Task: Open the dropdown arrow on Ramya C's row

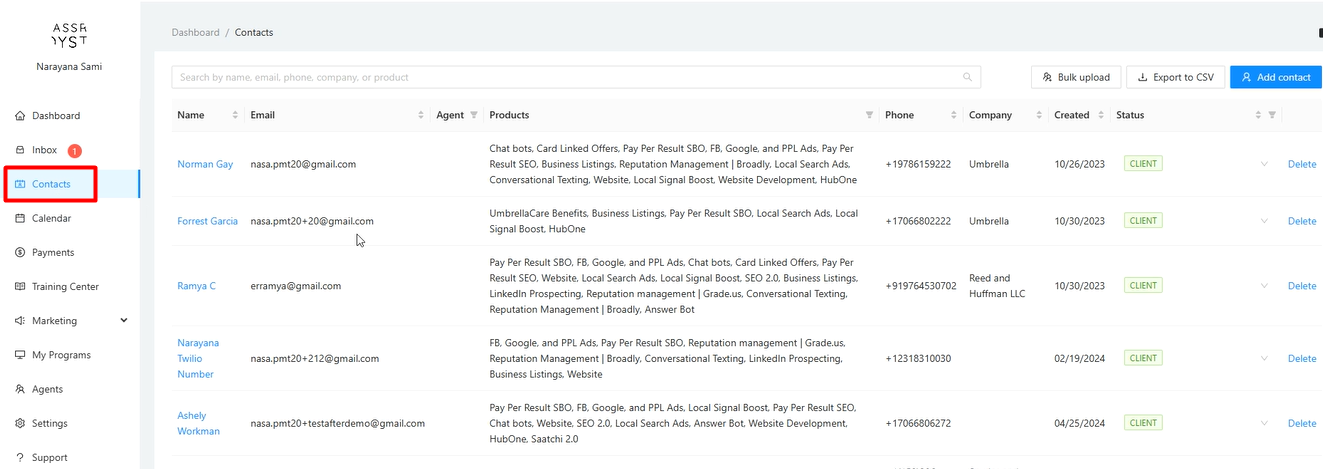Action: (1264, 286)
